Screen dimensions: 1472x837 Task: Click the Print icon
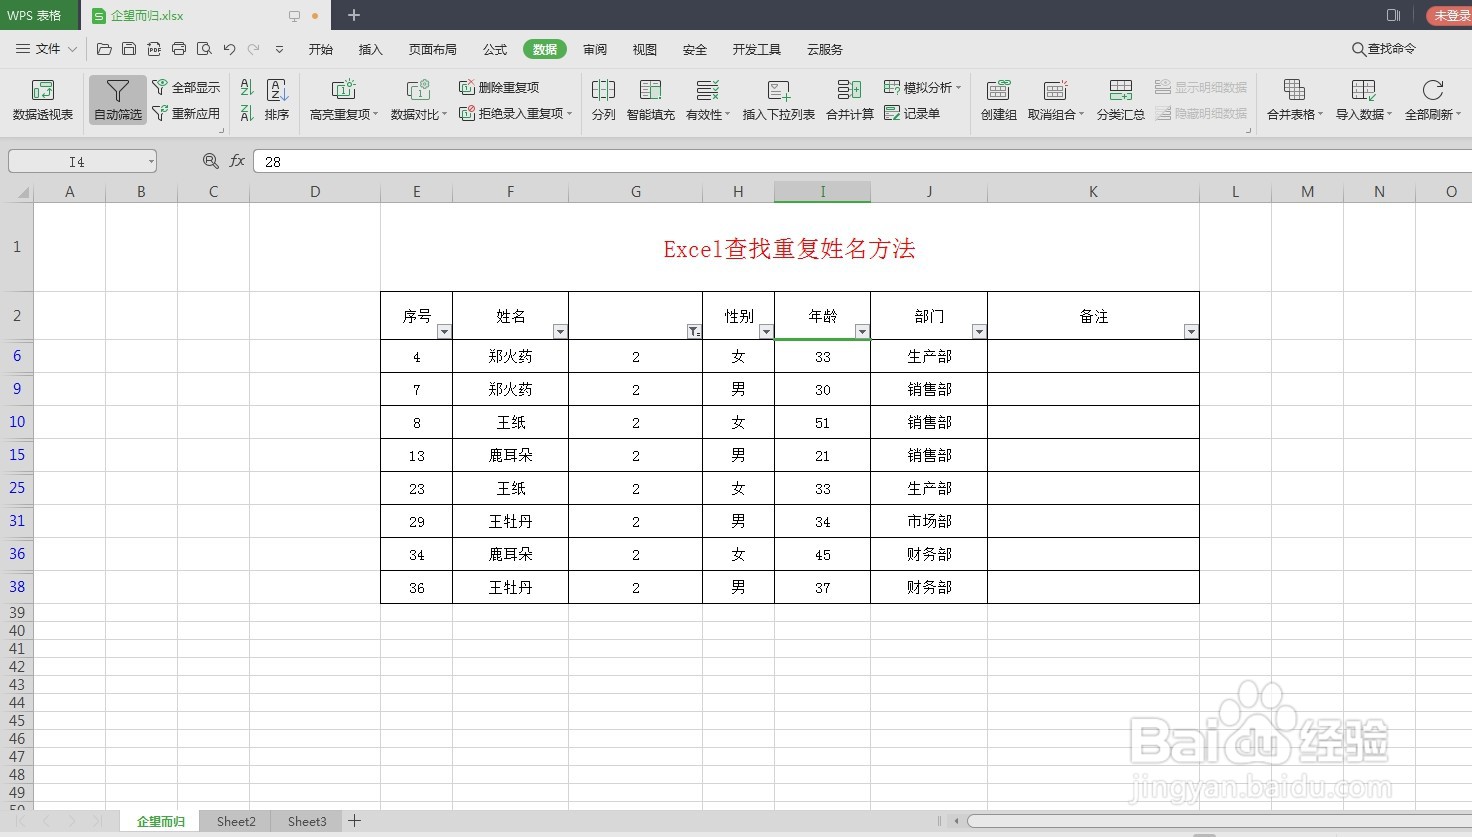point(179,49)
